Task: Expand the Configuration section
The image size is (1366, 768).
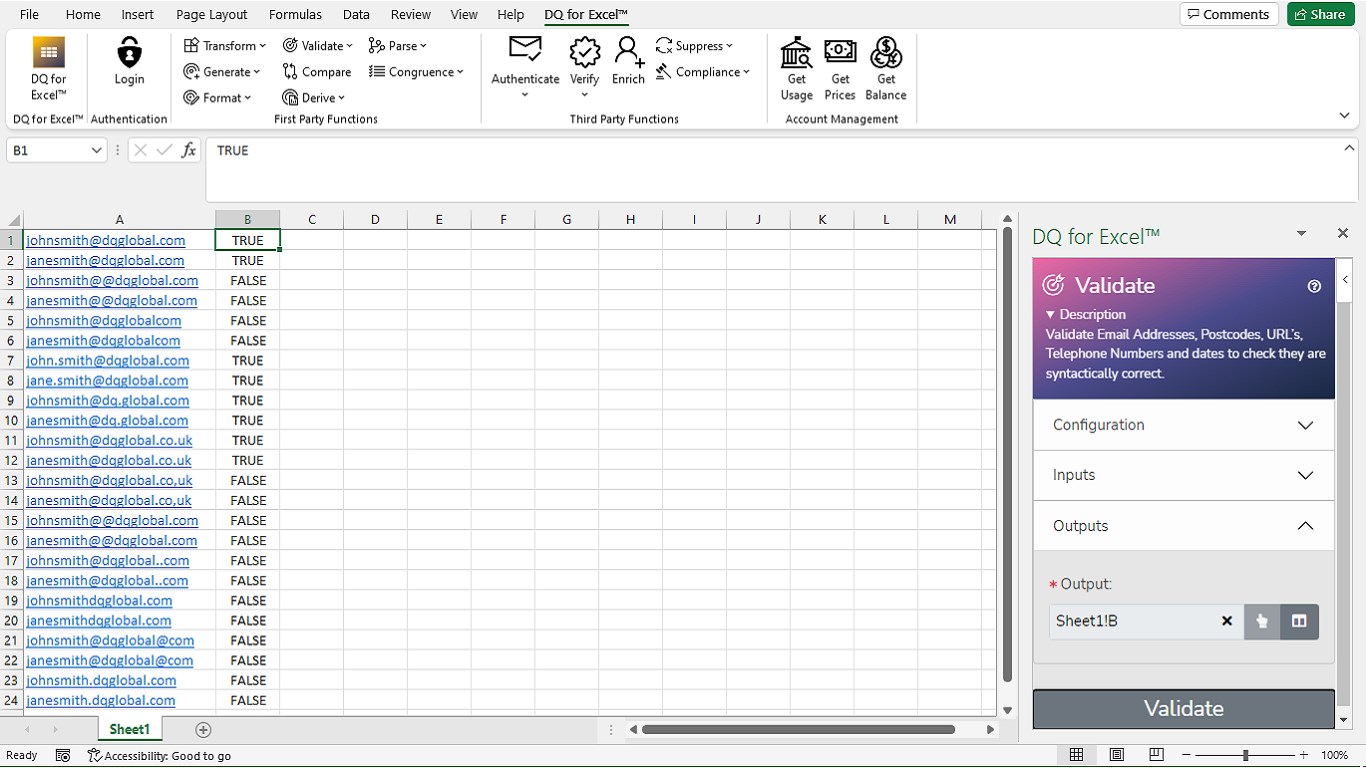Action: point(1183,425)
